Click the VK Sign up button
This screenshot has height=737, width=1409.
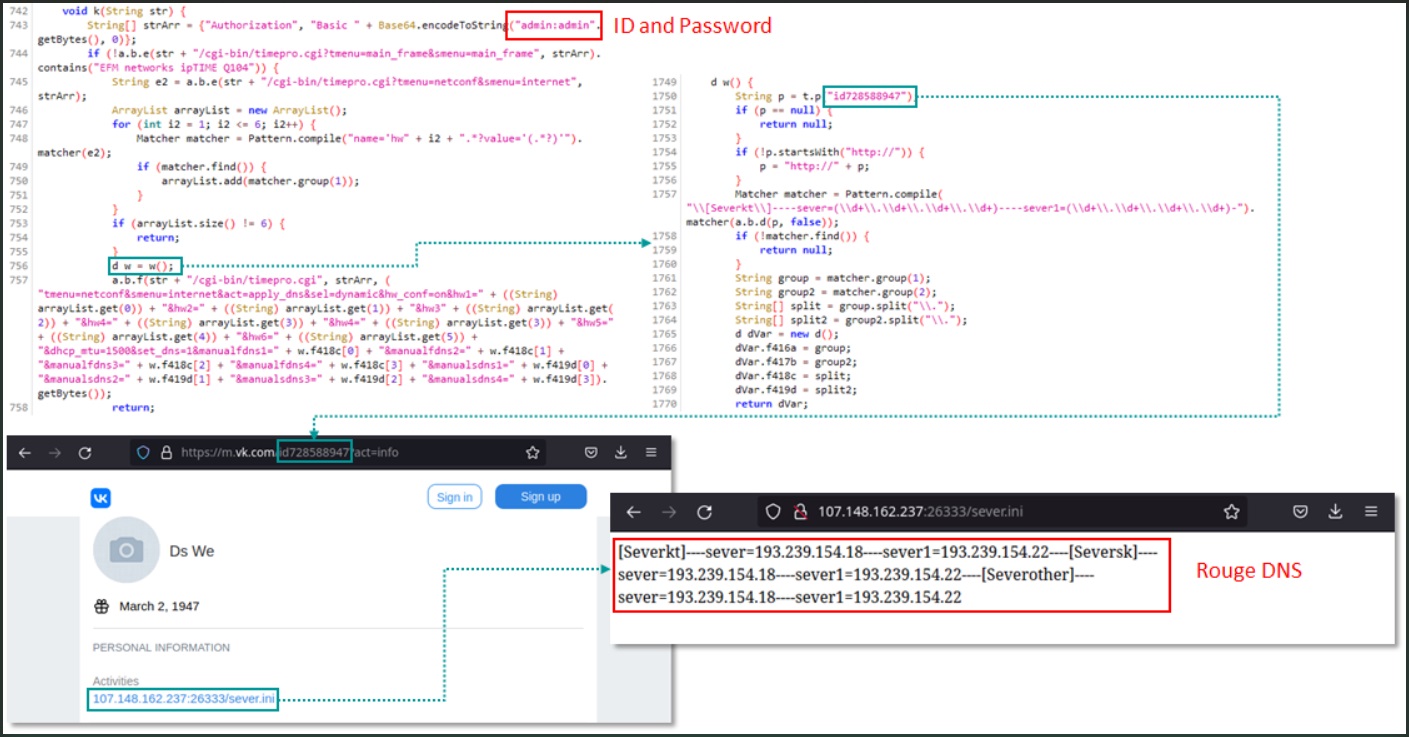[540, 497]
